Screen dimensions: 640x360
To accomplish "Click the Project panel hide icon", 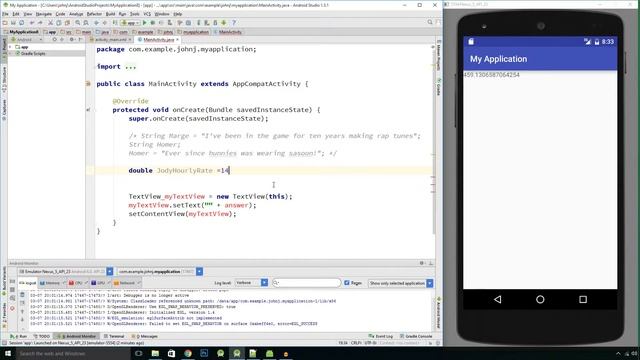I will coord(80,40).
